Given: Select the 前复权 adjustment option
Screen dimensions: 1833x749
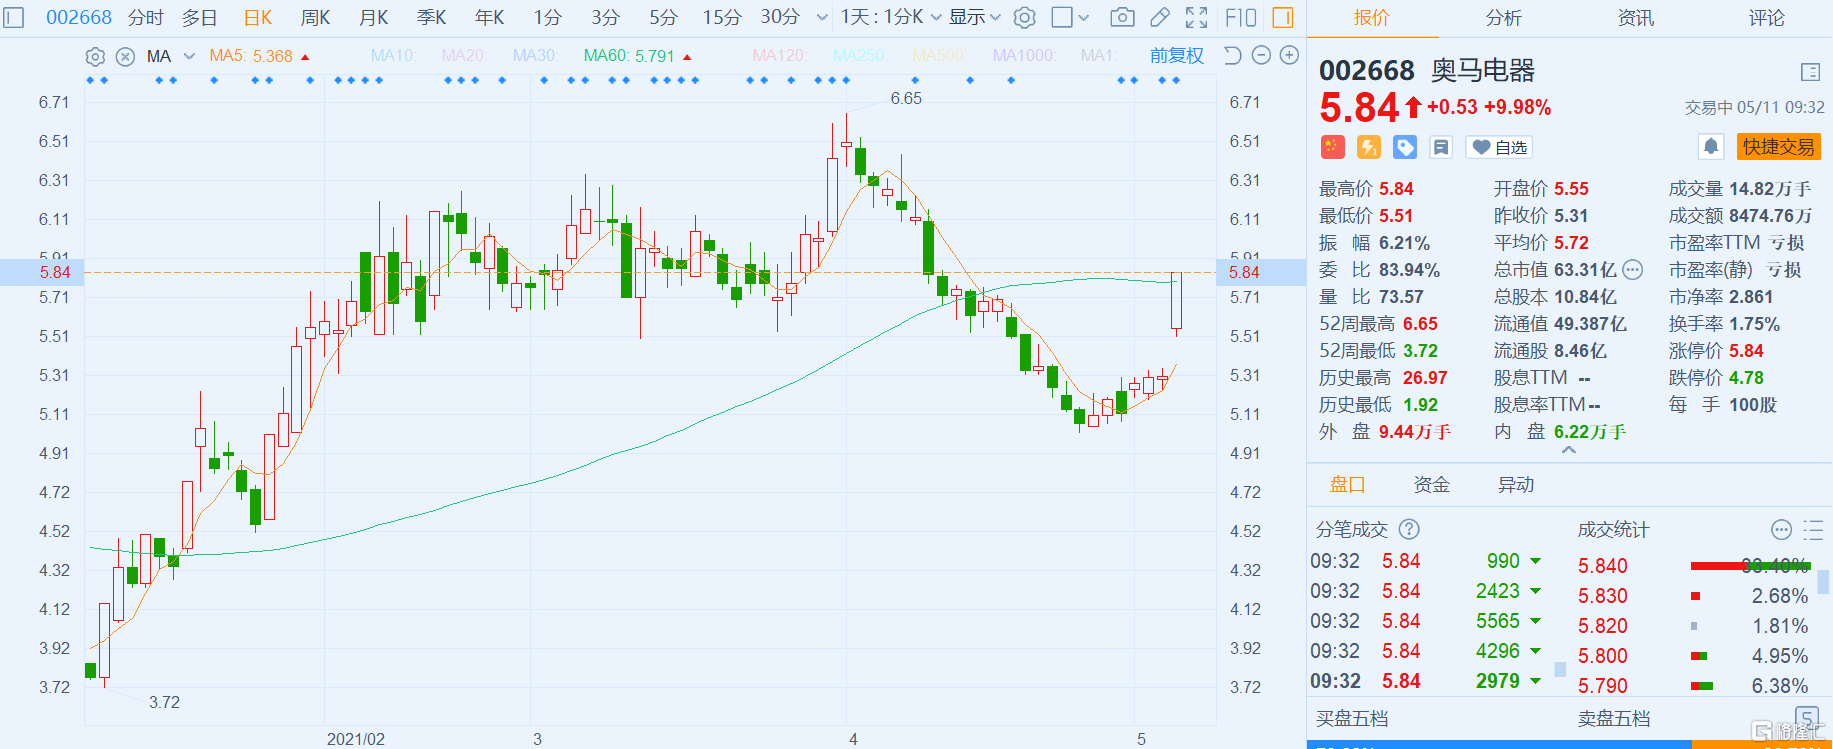Looking at the screenshot, I should pyautogui.click(x=1176, y=56).
